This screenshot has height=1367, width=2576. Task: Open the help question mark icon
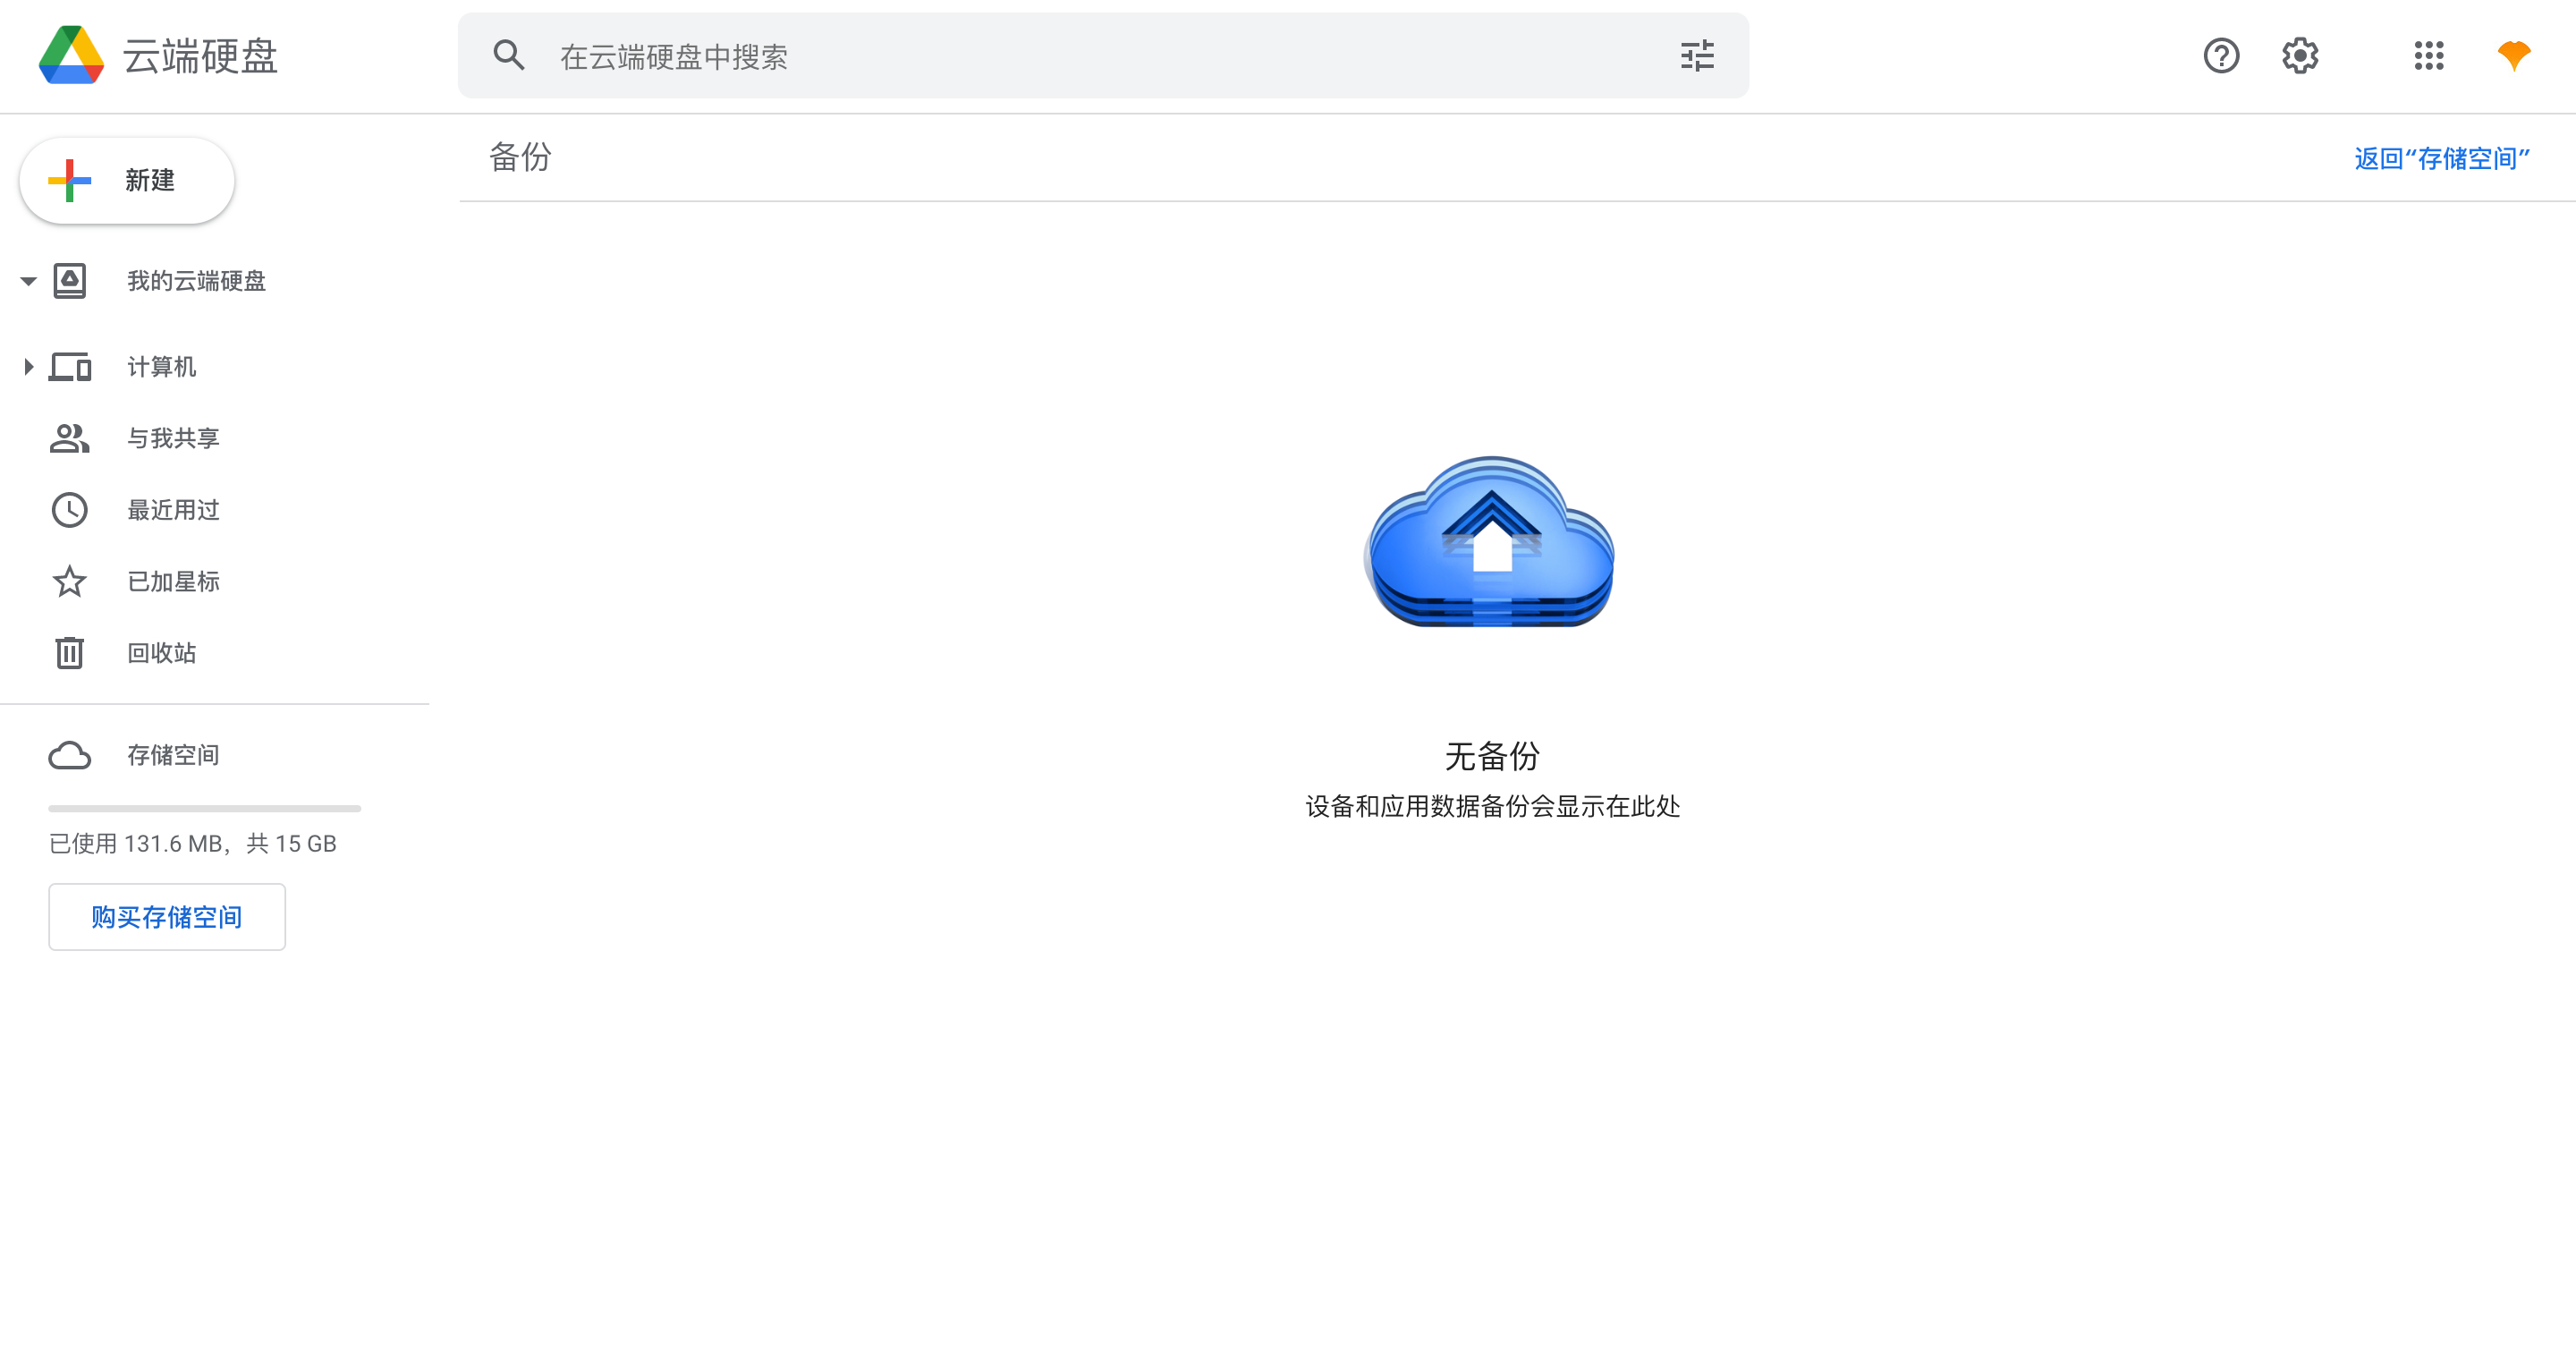click(x=2221, y=56)
